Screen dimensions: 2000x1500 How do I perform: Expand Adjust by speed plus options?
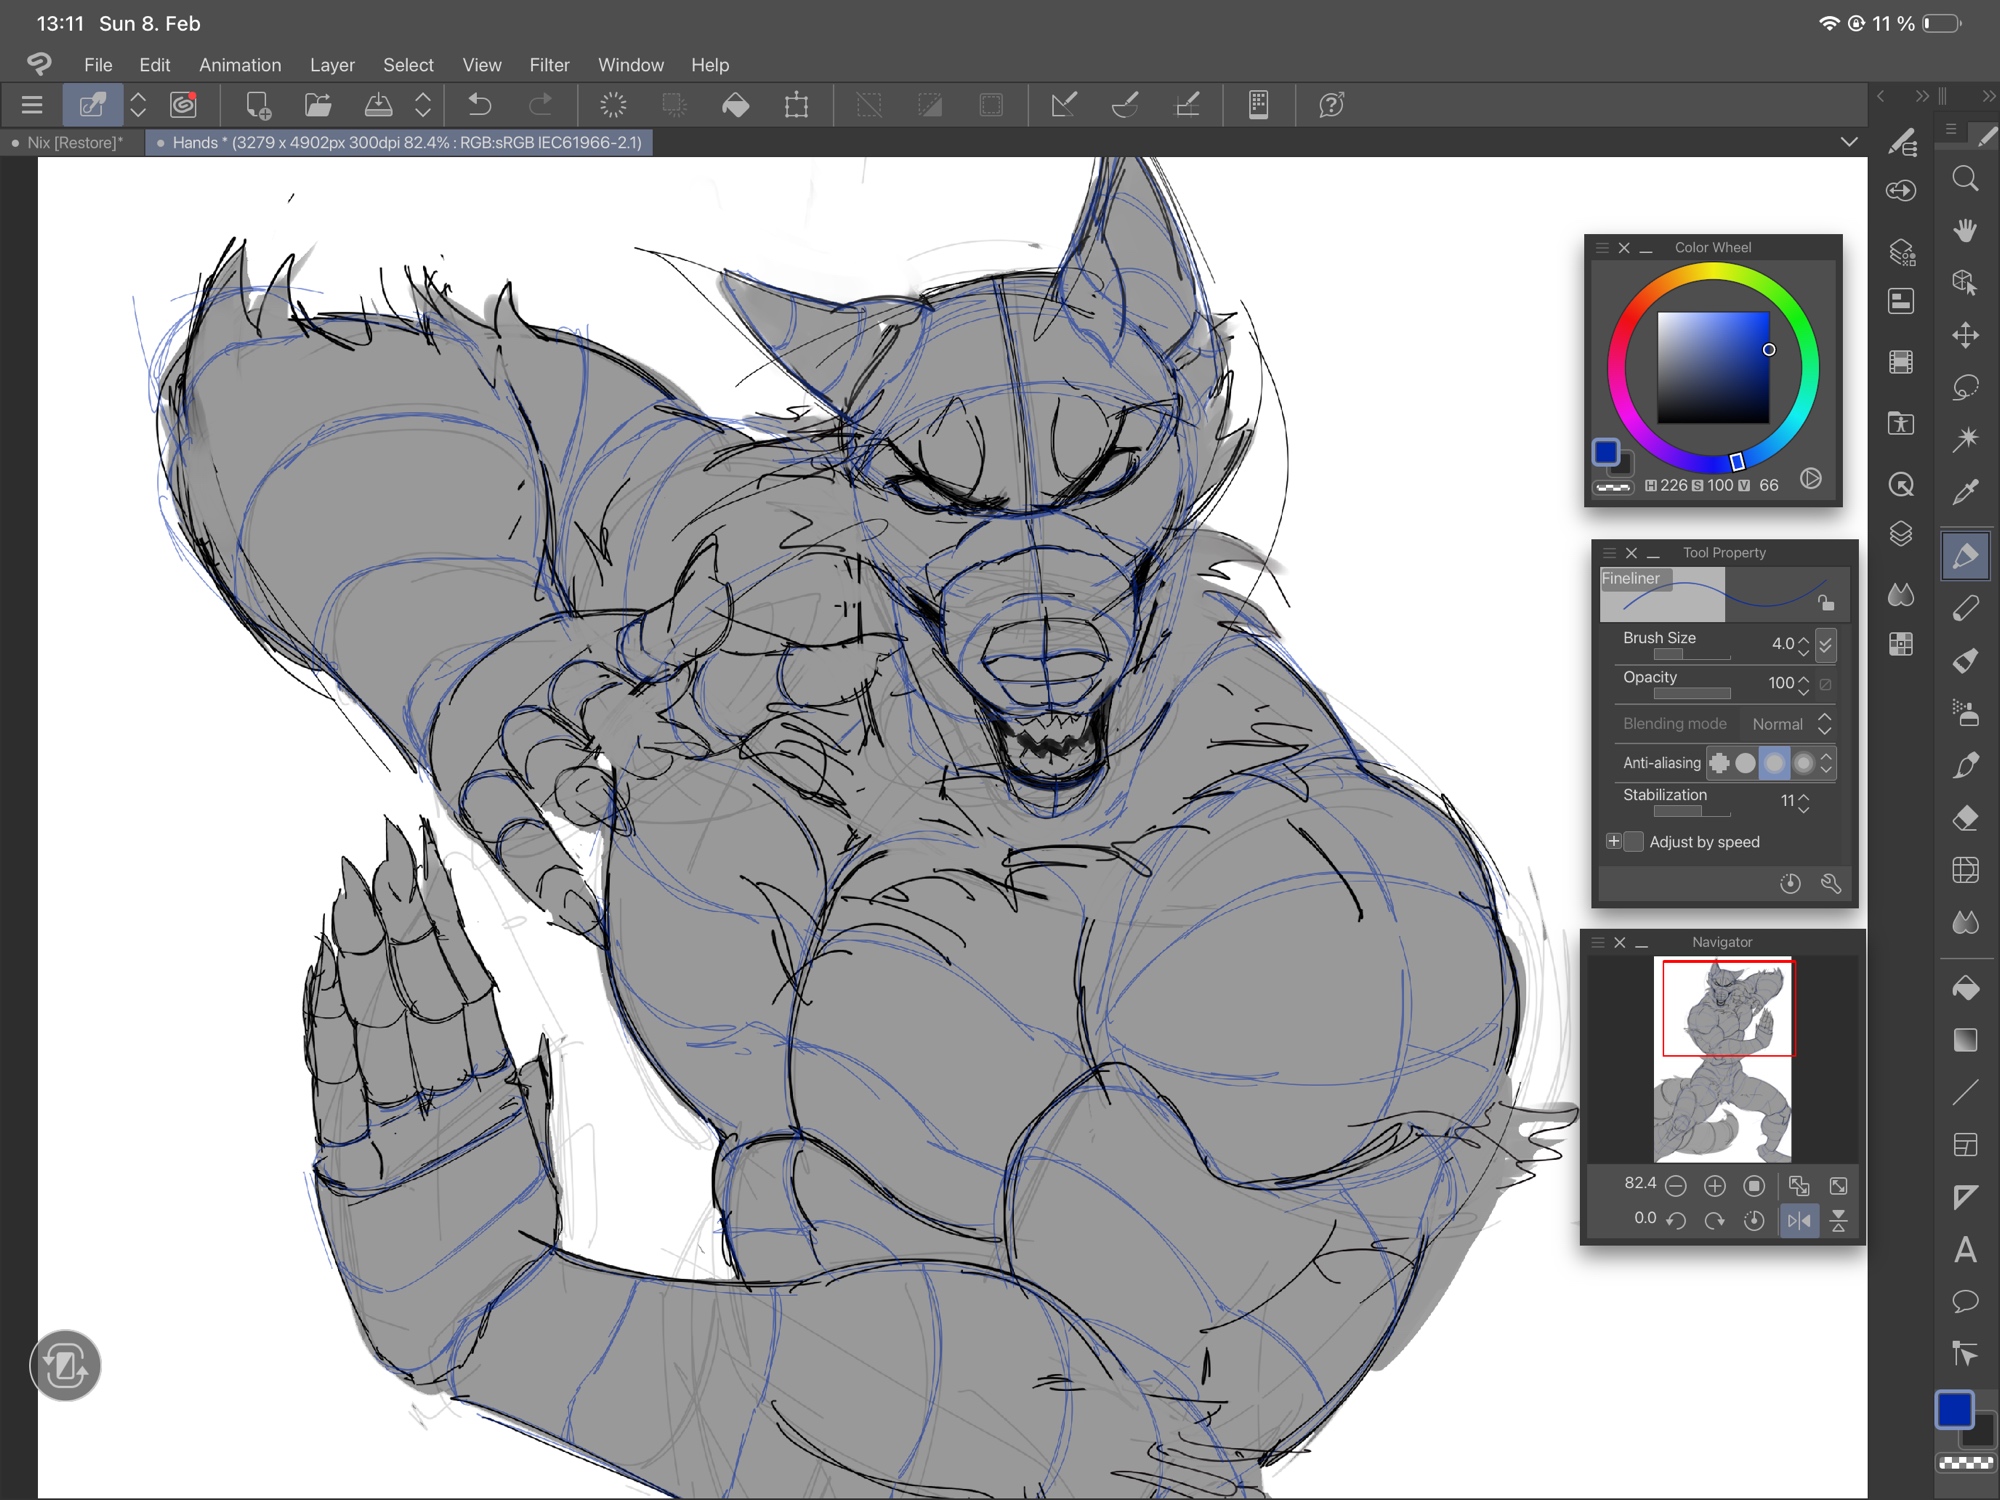pos(1613,842)
